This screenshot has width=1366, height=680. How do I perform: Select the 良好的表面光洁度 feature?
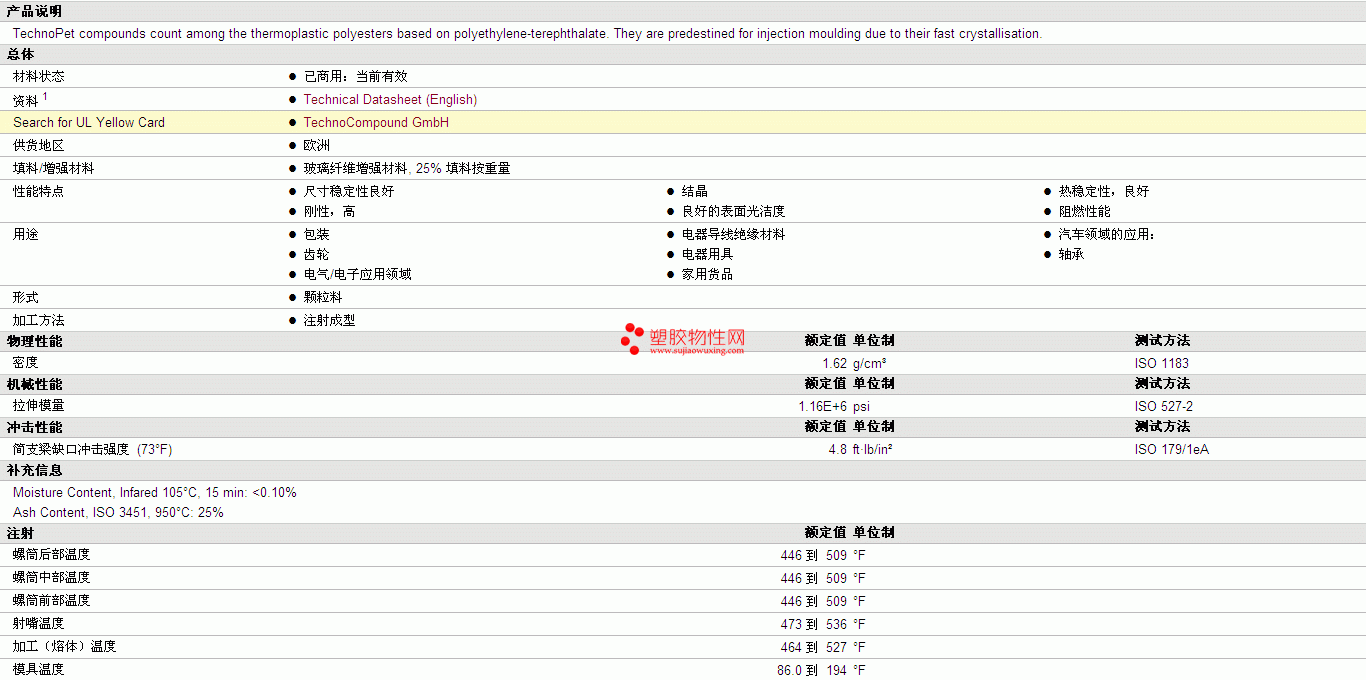733,212
